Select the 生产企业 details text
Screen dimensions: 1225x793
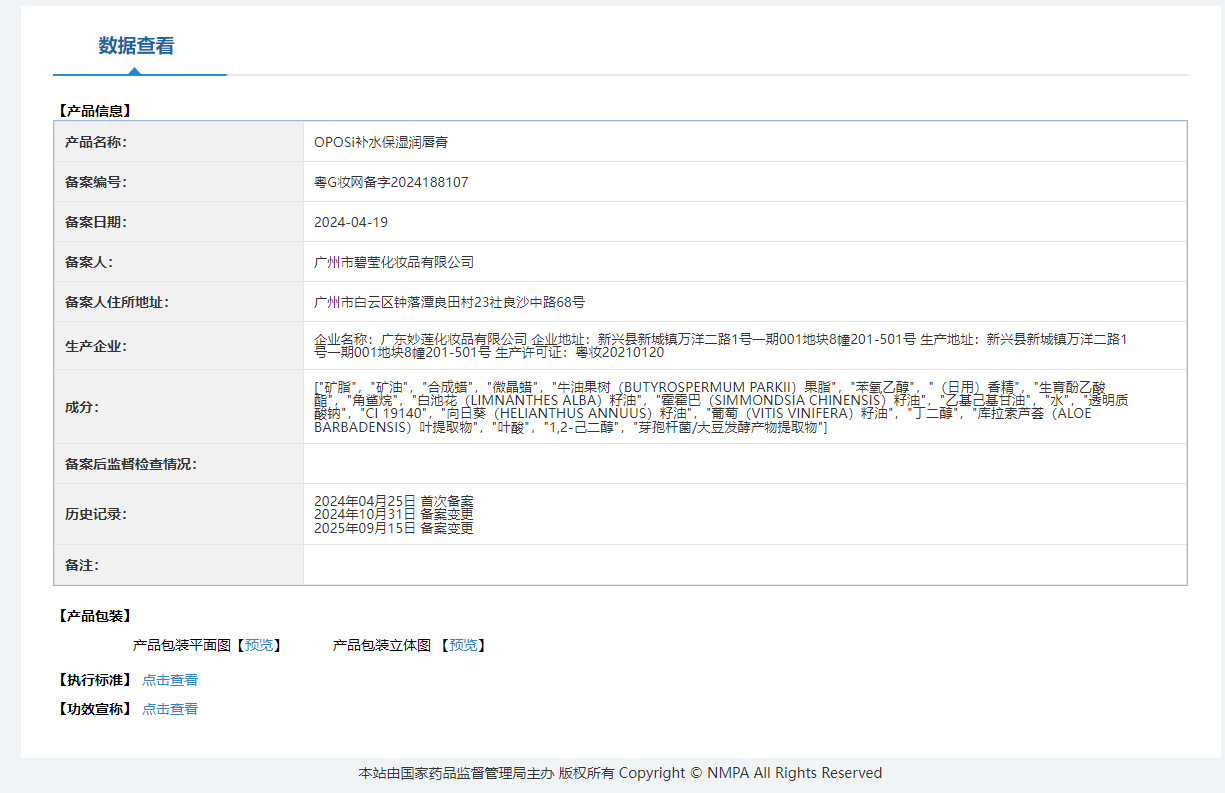pos(721,346)
